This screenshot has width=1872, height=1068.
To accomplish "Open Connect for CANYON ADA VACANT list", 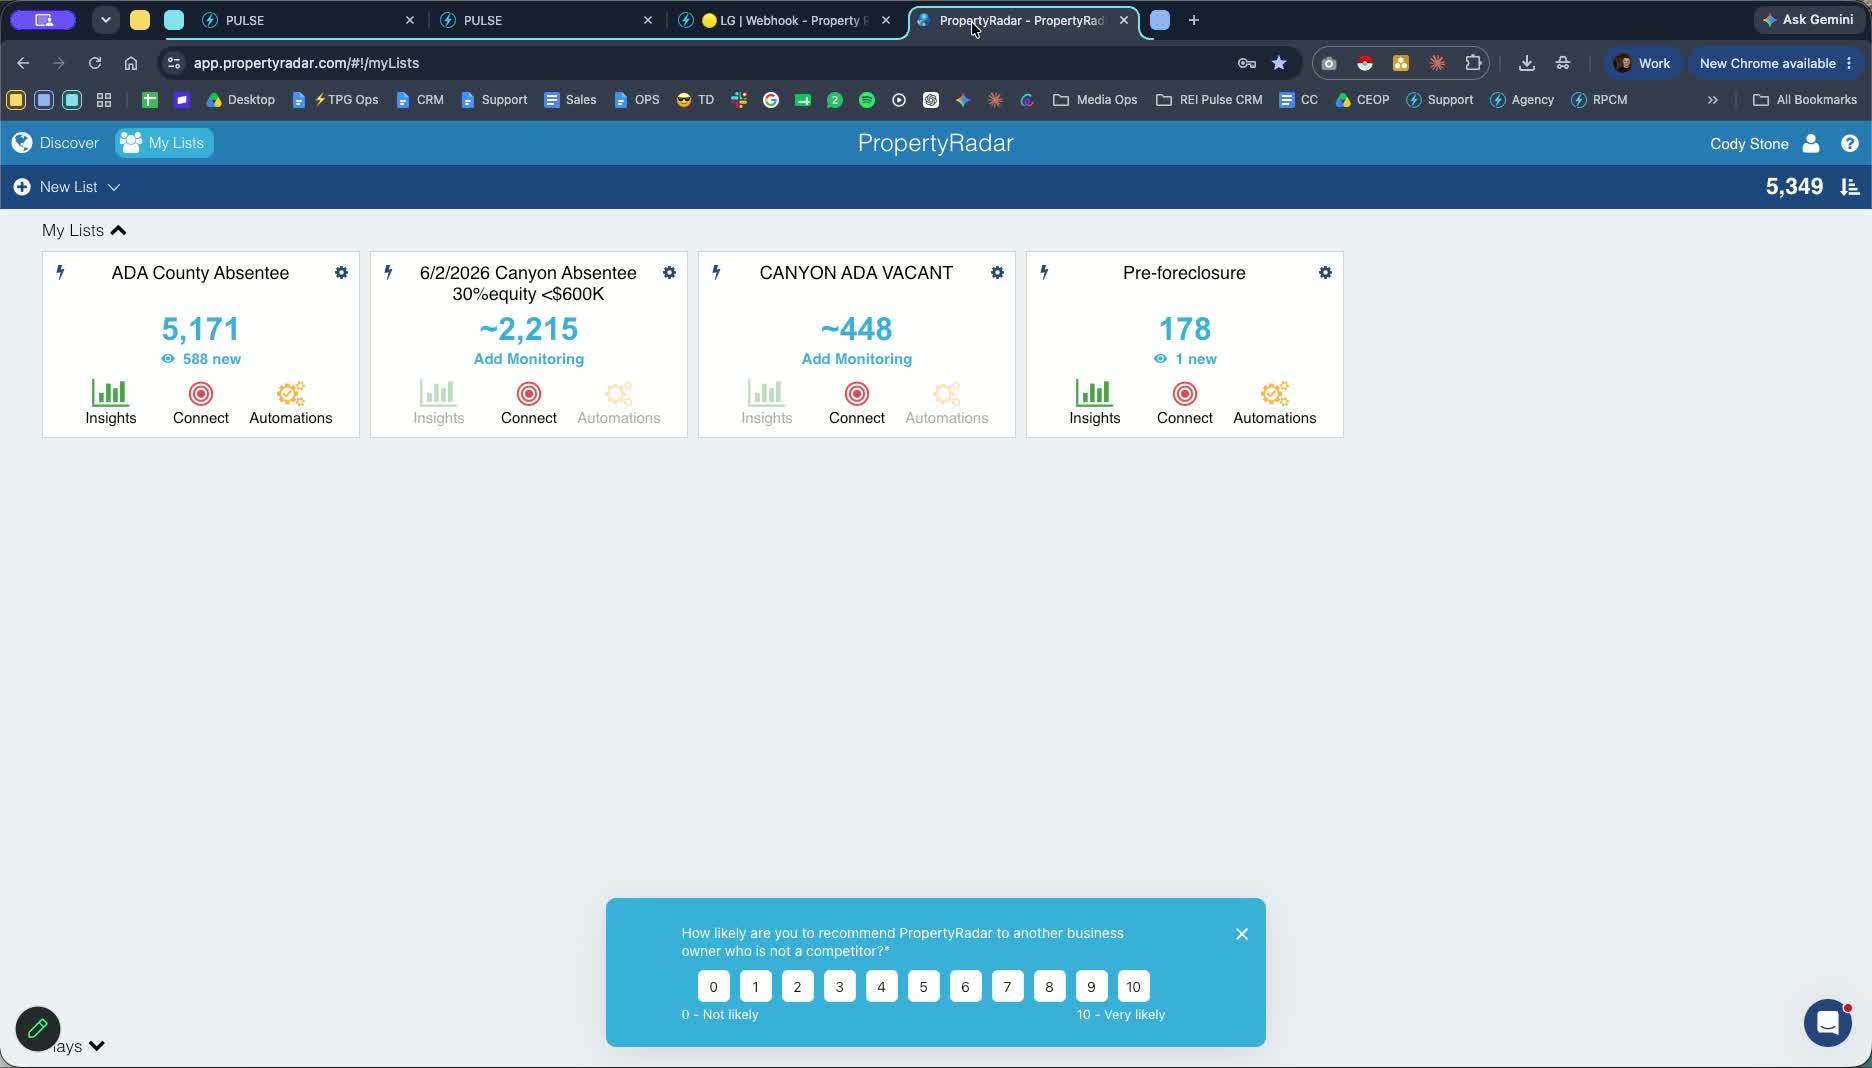I will coord(857,402).
